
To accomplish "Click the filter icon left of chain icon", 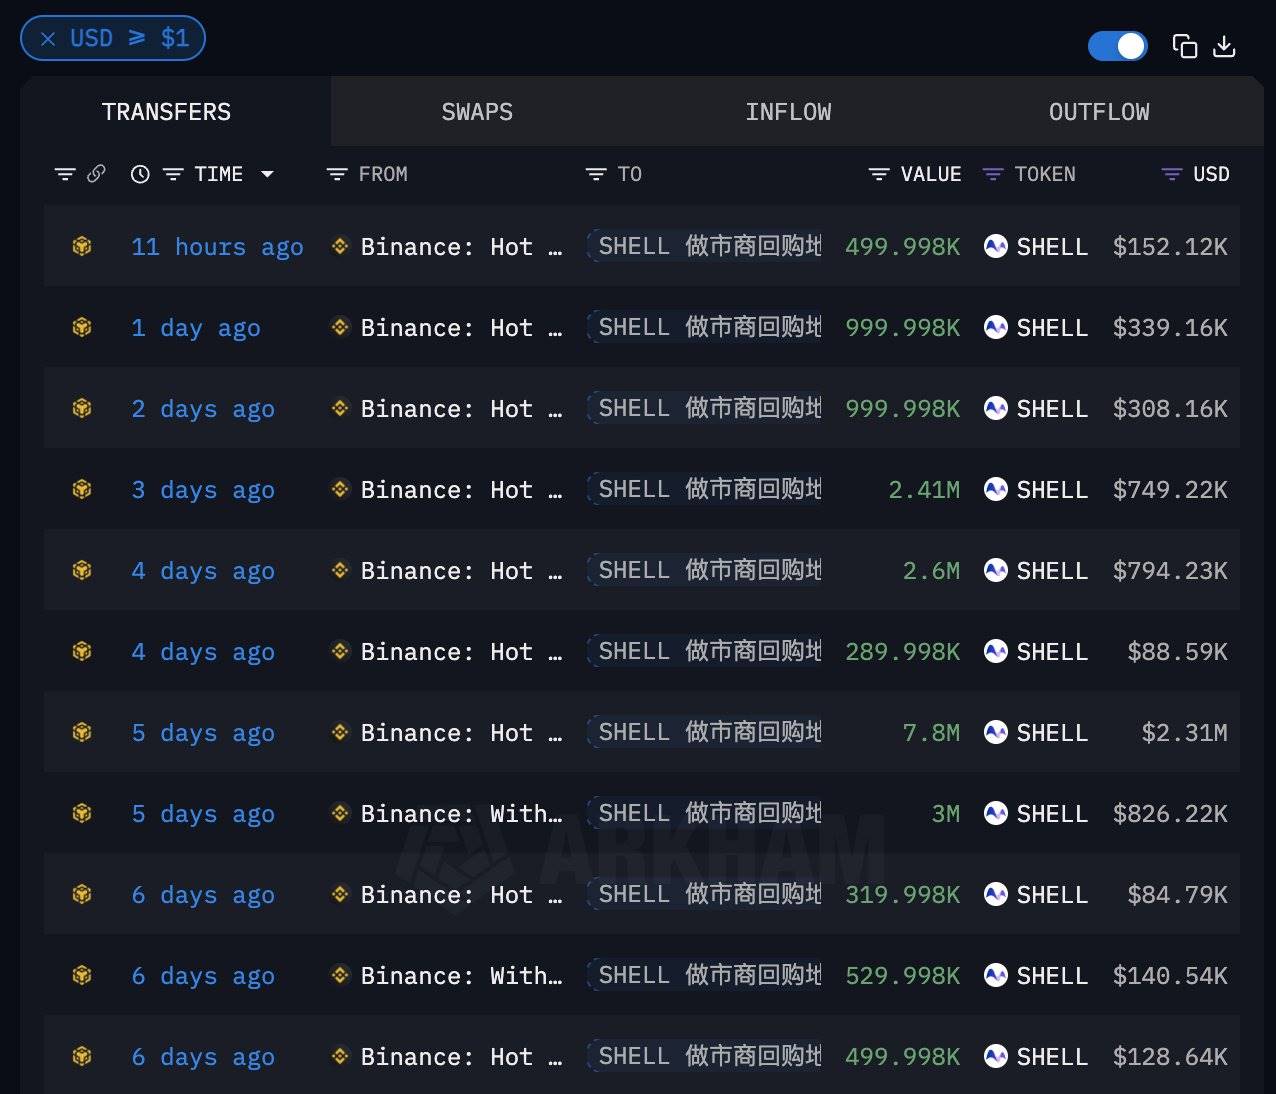I will pyautogui.click(x=65, y=174).
